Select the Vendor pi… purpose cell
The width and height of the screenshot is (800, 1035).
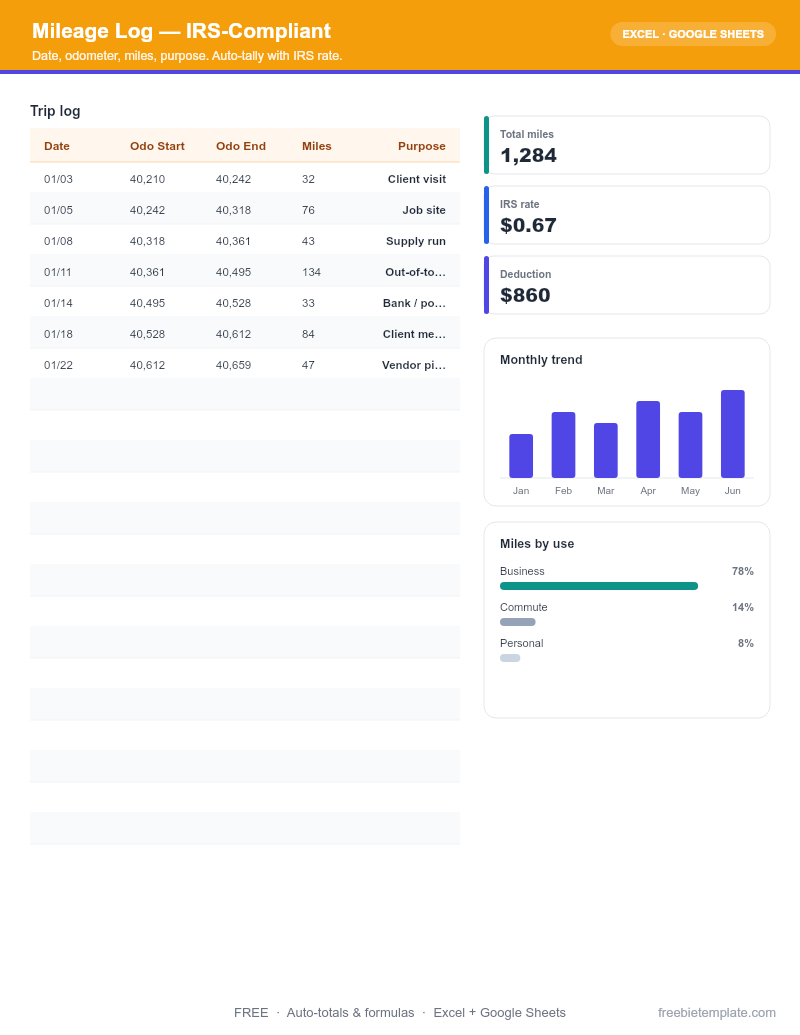[x=413, y=366]
